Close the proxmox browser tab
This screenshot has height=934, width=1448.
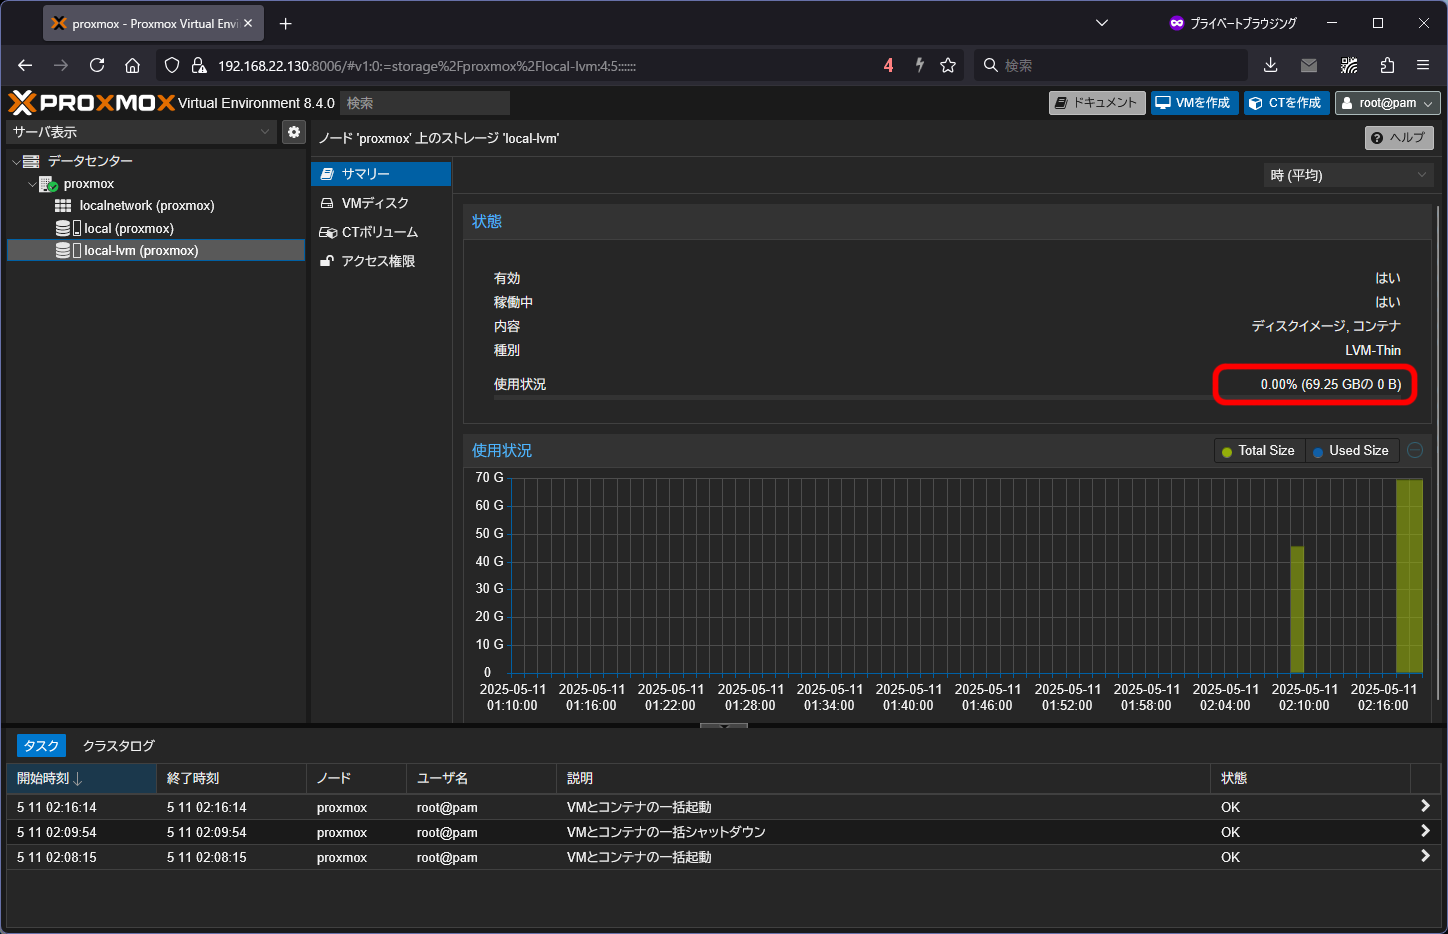tap(248, 23)
